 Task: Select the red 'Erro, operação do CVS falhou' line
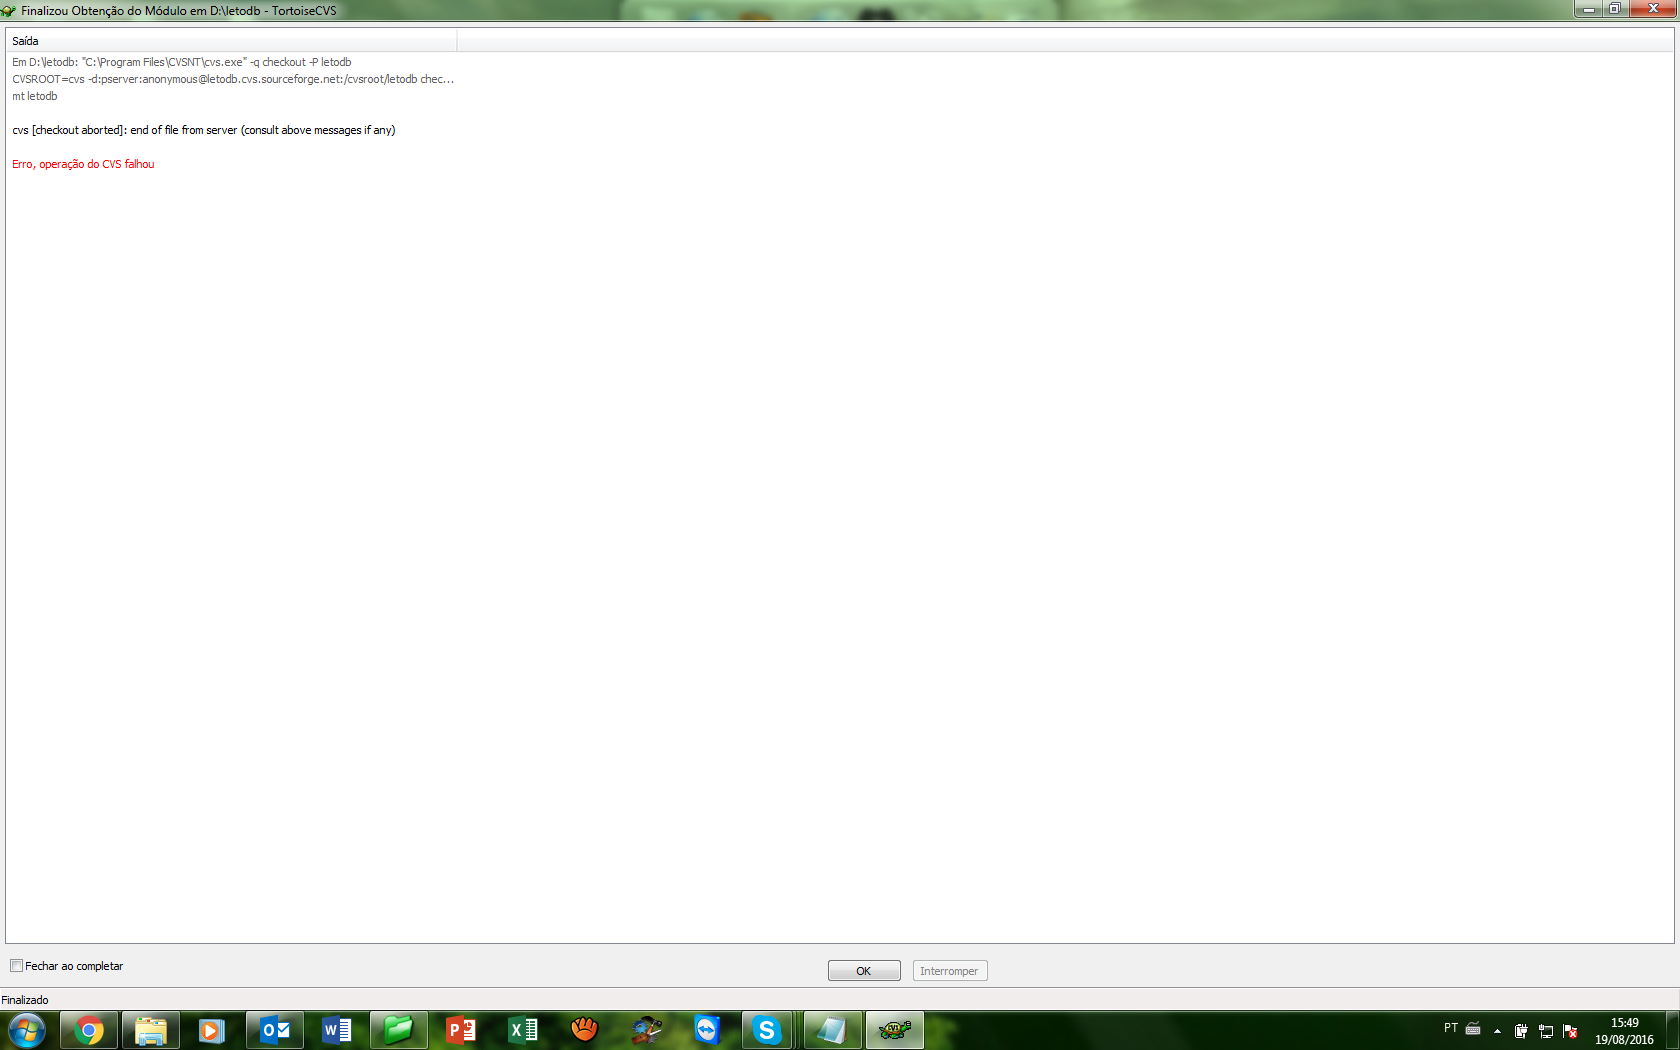pyautogui.click(x=83, y=164)
